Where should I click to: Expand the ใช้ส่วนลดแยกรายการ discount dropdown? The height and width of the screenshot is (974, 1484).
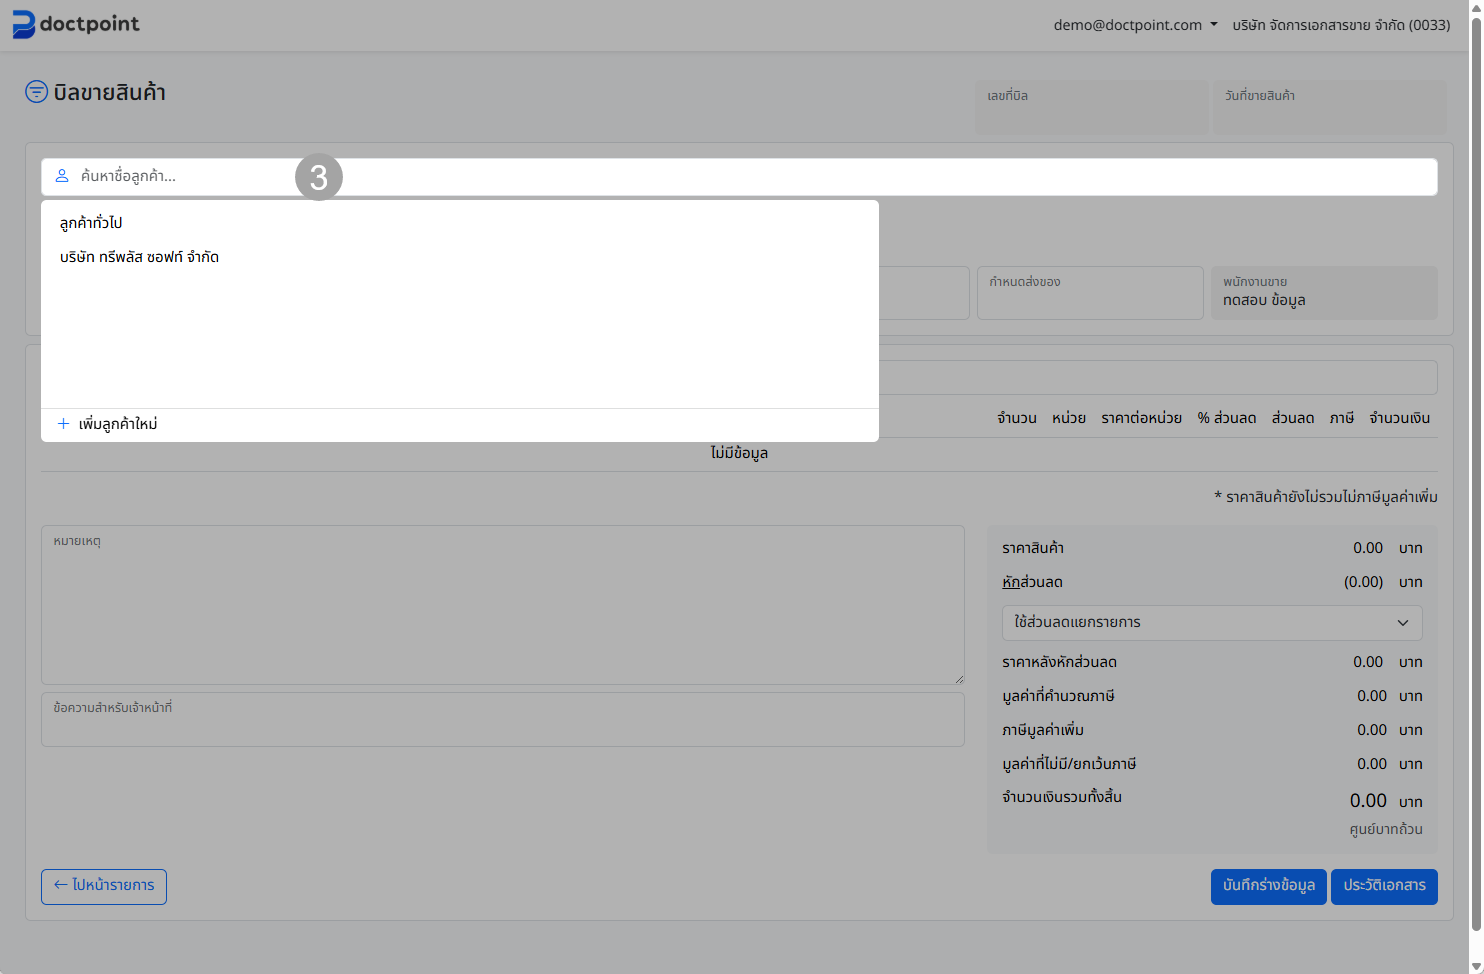[x=1211, y=622]
